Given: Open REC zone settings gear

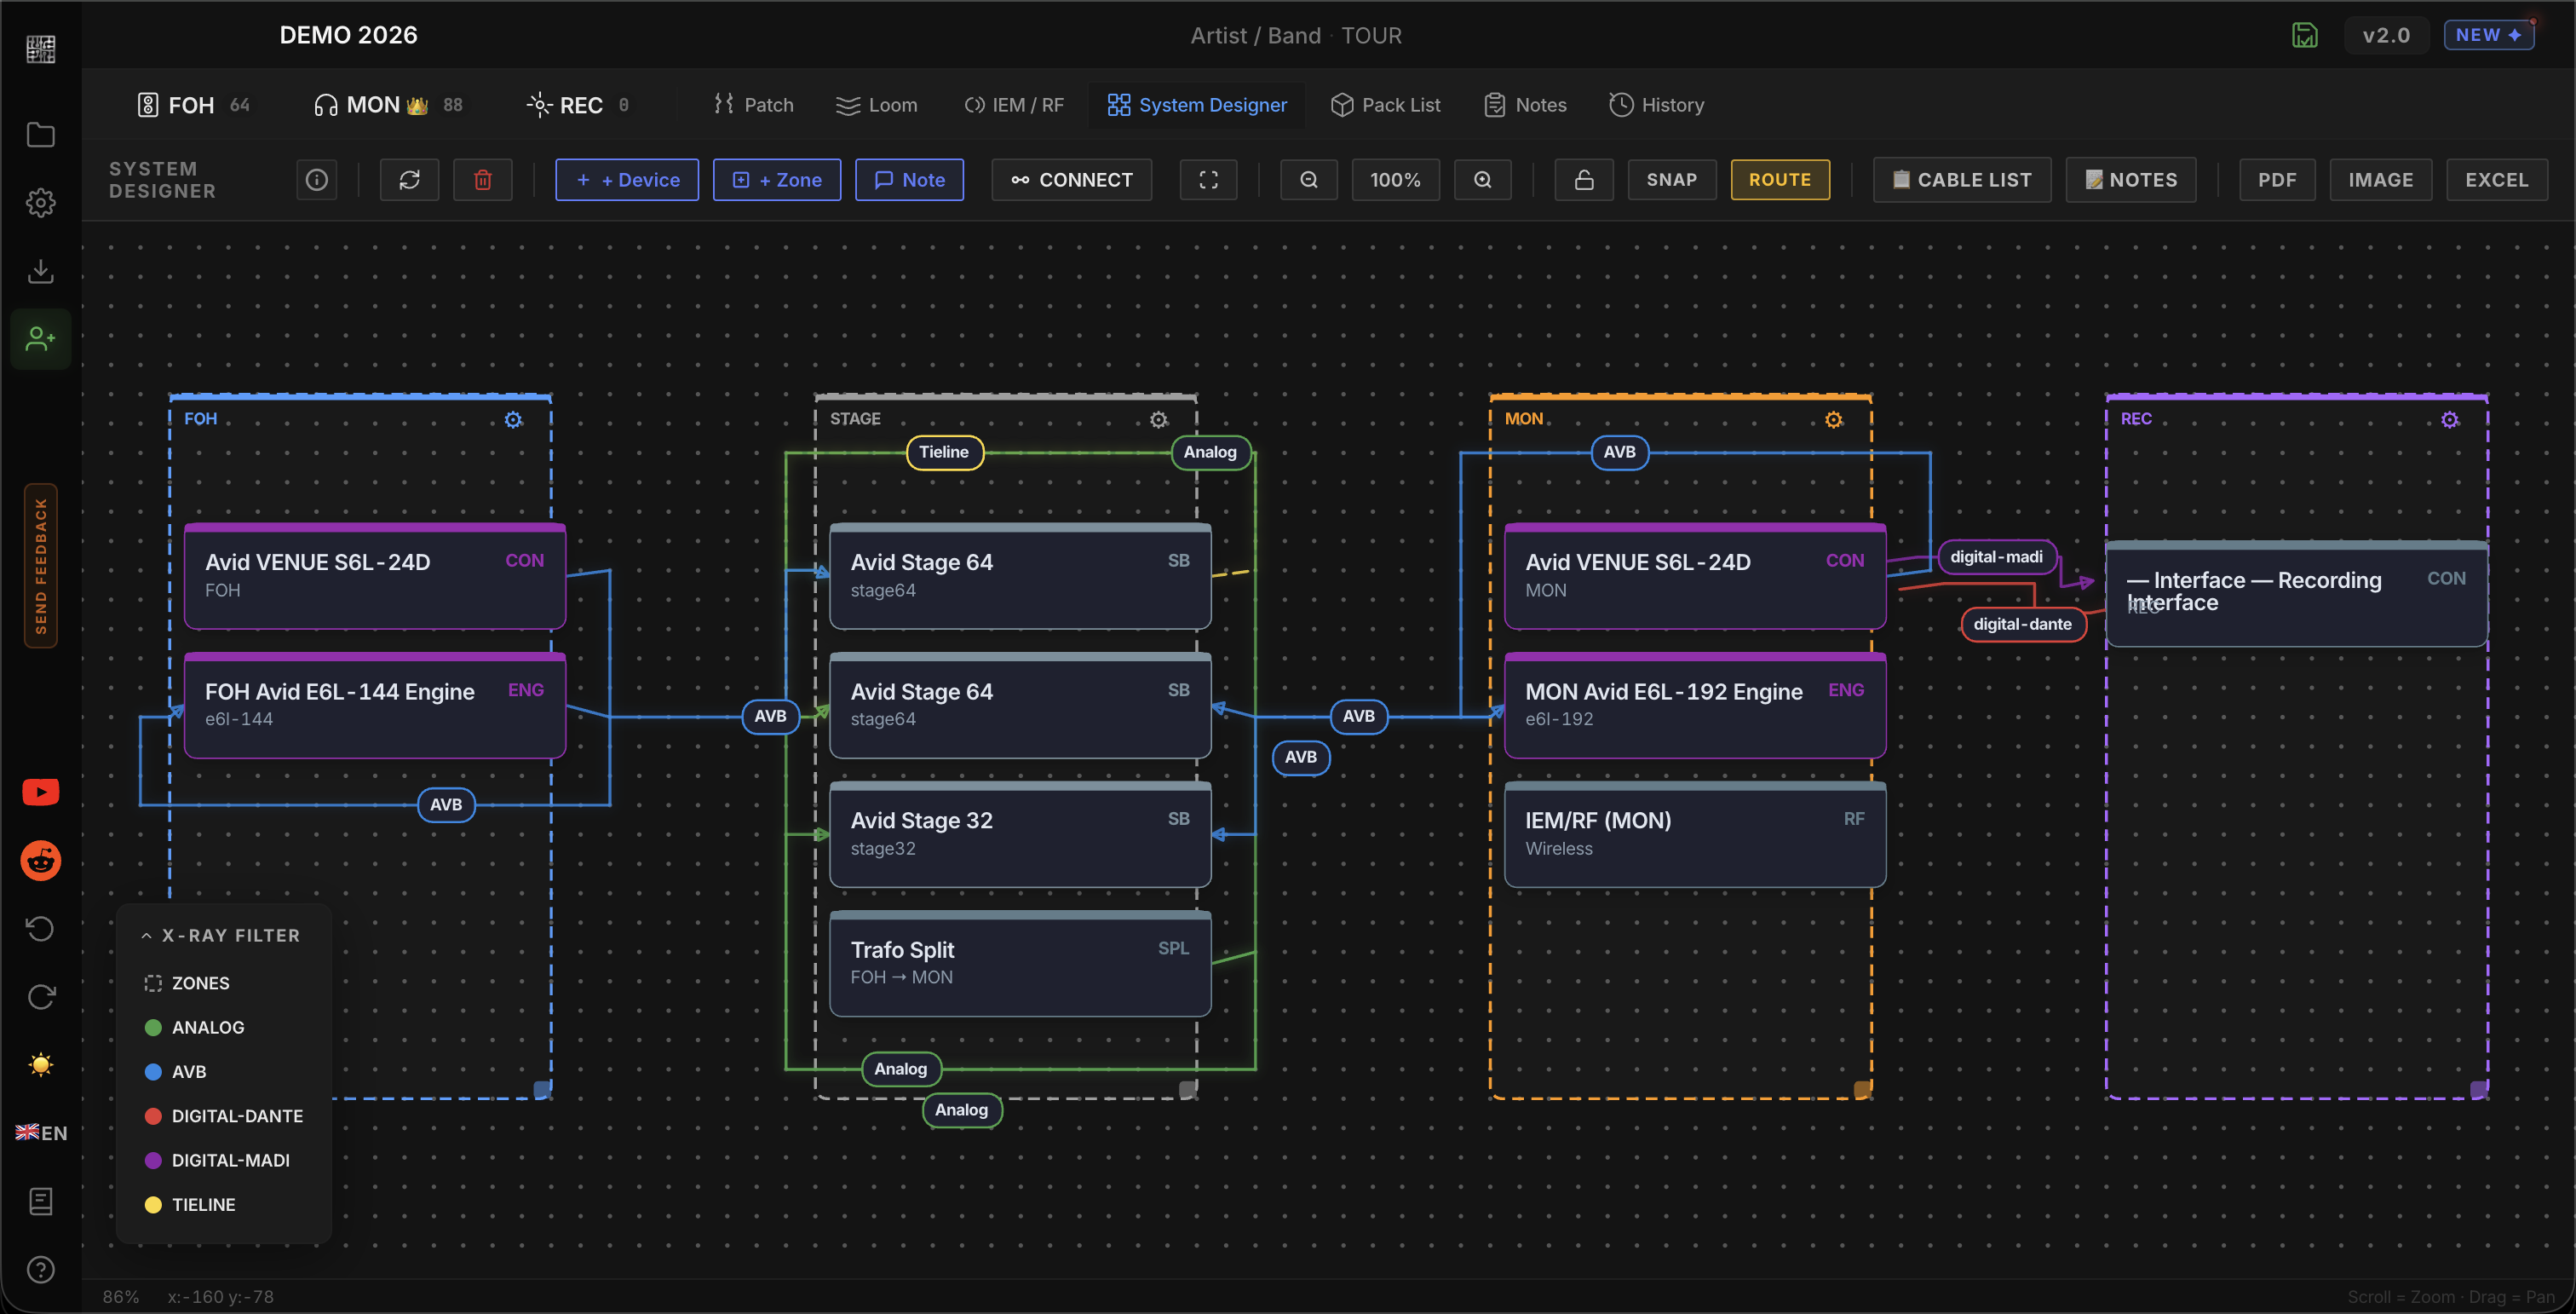Looking at the screenshot, I should pos(2449,420).
